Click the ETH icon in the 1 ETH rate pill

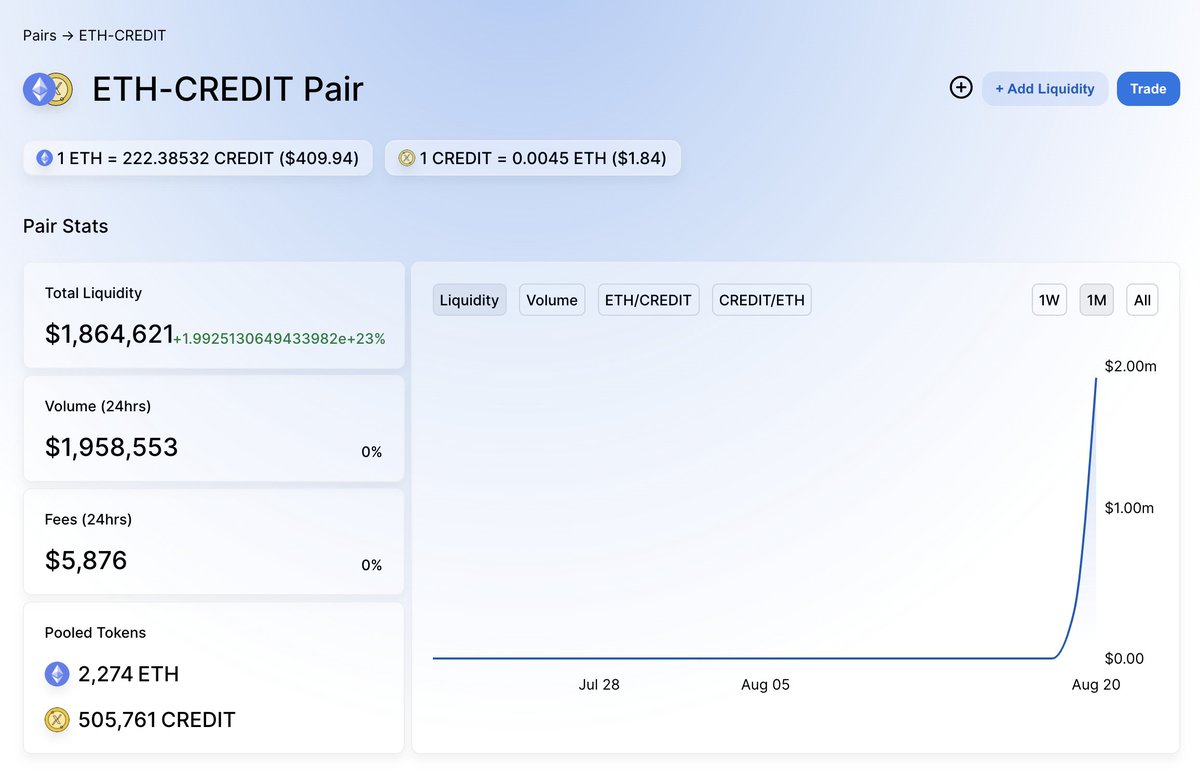tap(44, 158)
